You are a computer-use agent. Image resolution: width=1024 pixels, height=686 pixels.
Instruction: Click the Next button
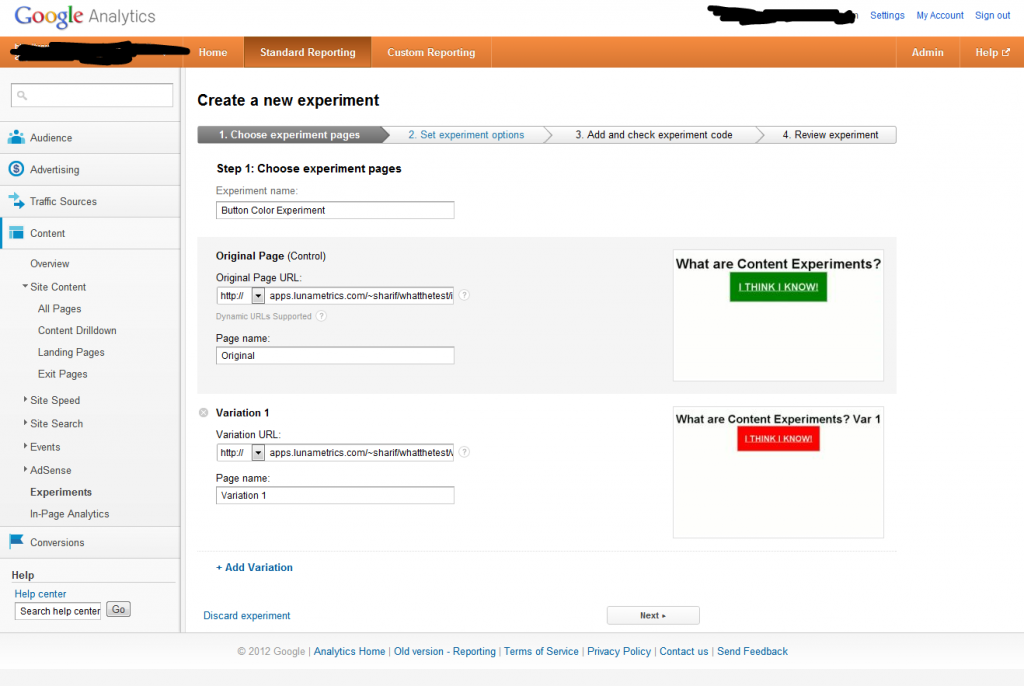pyautogui.click(x=653, y=615)
